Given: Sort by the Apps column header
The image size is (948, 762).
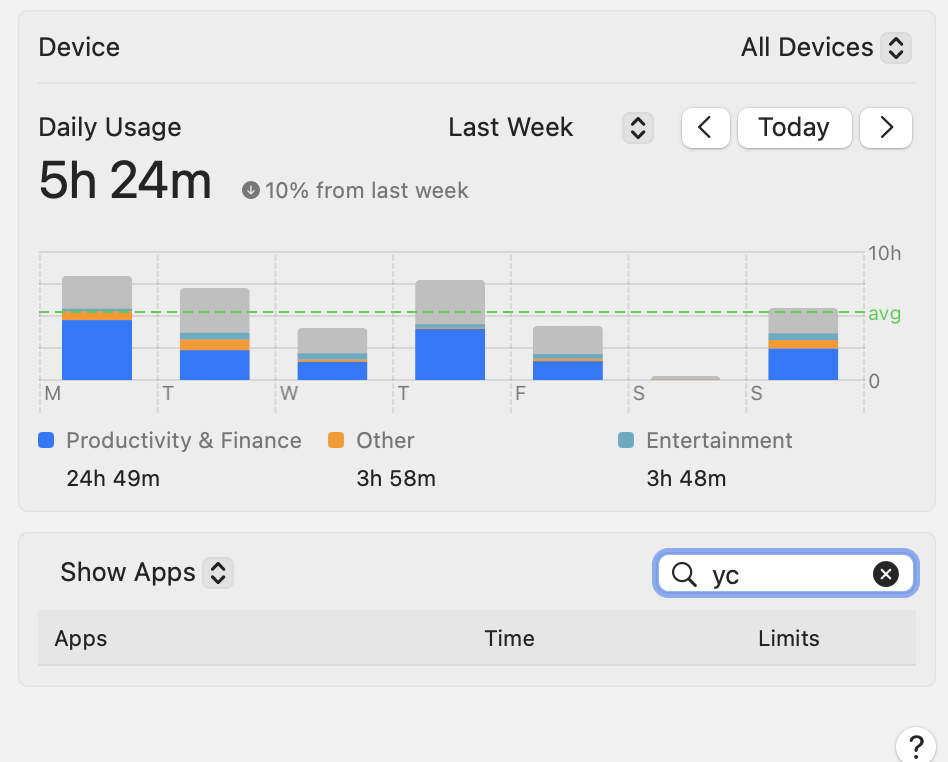Looking at the screenshot, I should (81, 638).
